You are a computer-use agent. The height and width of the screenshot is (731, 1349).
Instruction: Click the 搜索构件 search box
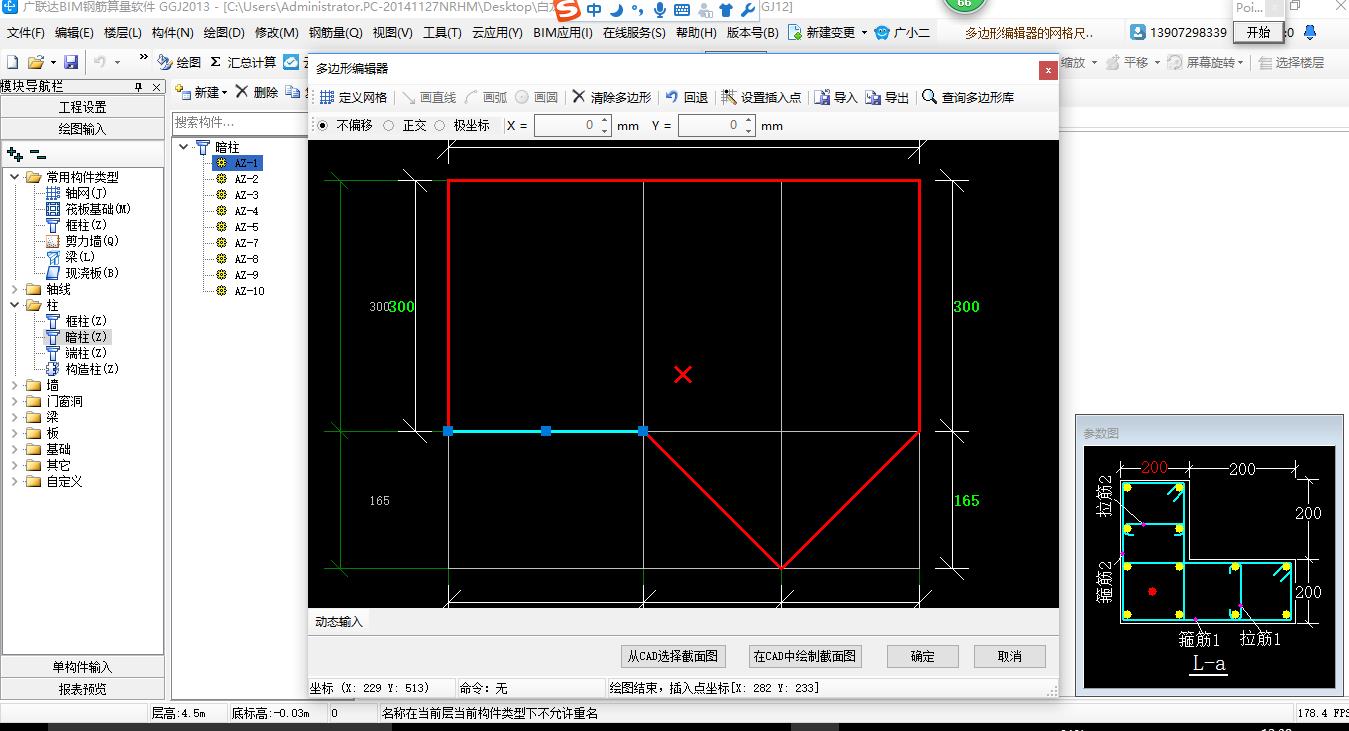(238, 122)
